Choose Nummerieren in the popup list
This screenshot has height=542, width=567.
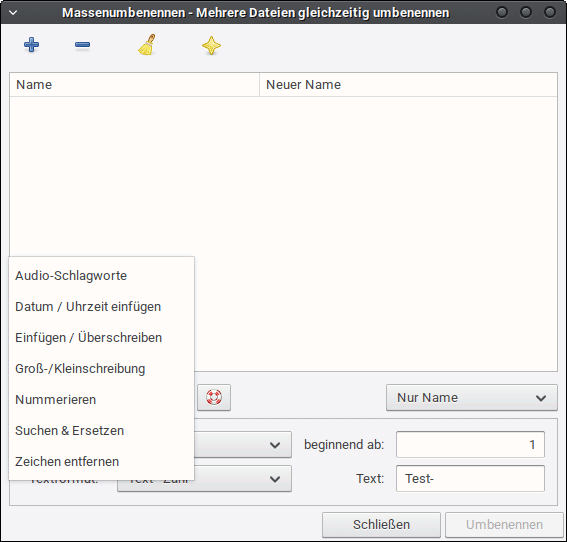point(101,400)
